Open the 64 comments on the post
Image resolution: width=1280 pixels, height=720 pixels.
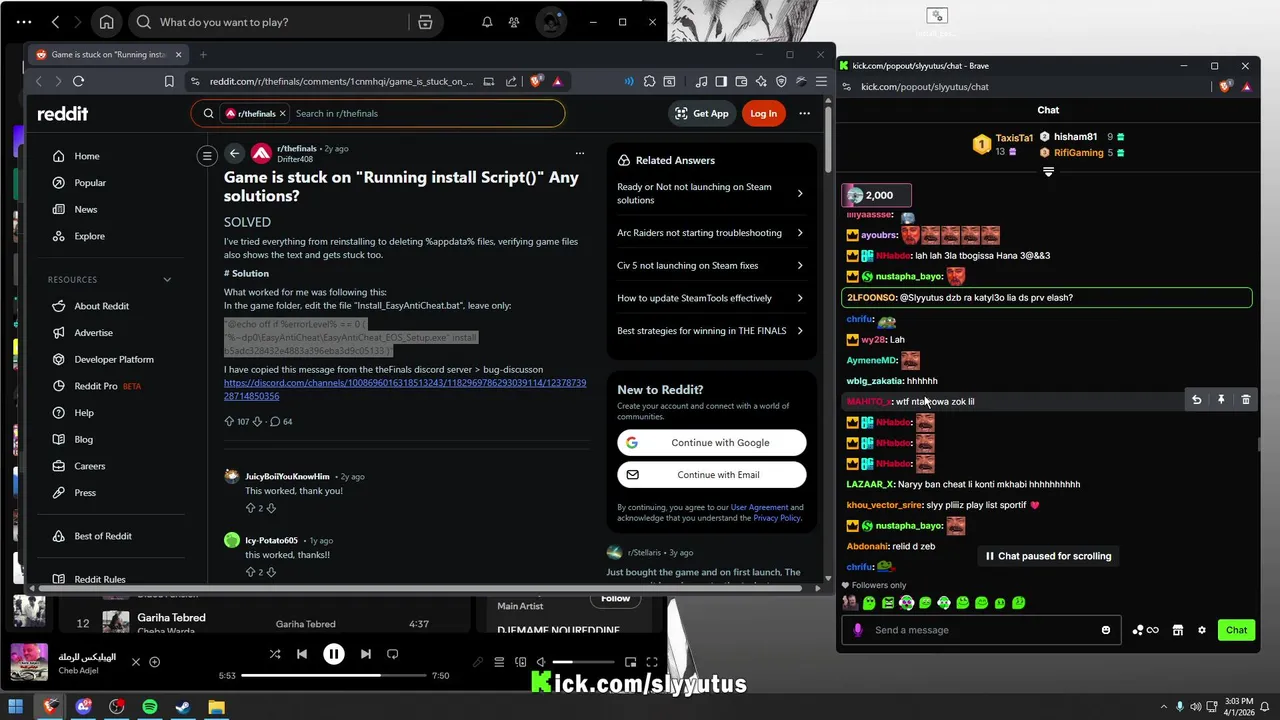[282, 422]
